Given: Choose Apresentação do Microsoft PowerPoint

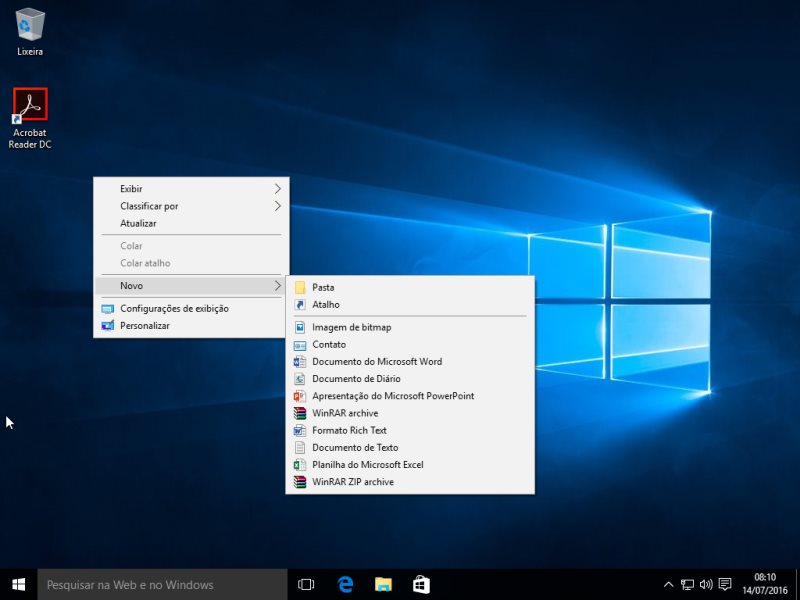Looking at the screenshot, I should click(x=395, y=396).
